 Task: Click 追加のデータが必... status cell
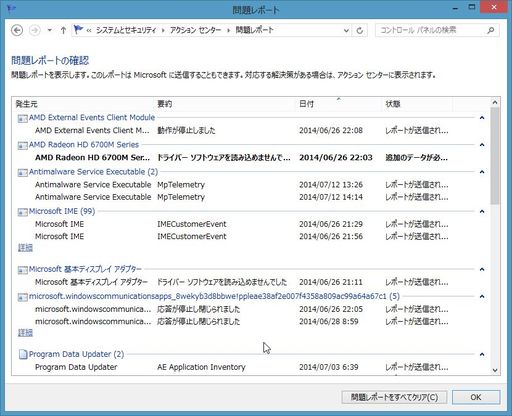click(x=417, y=158)
